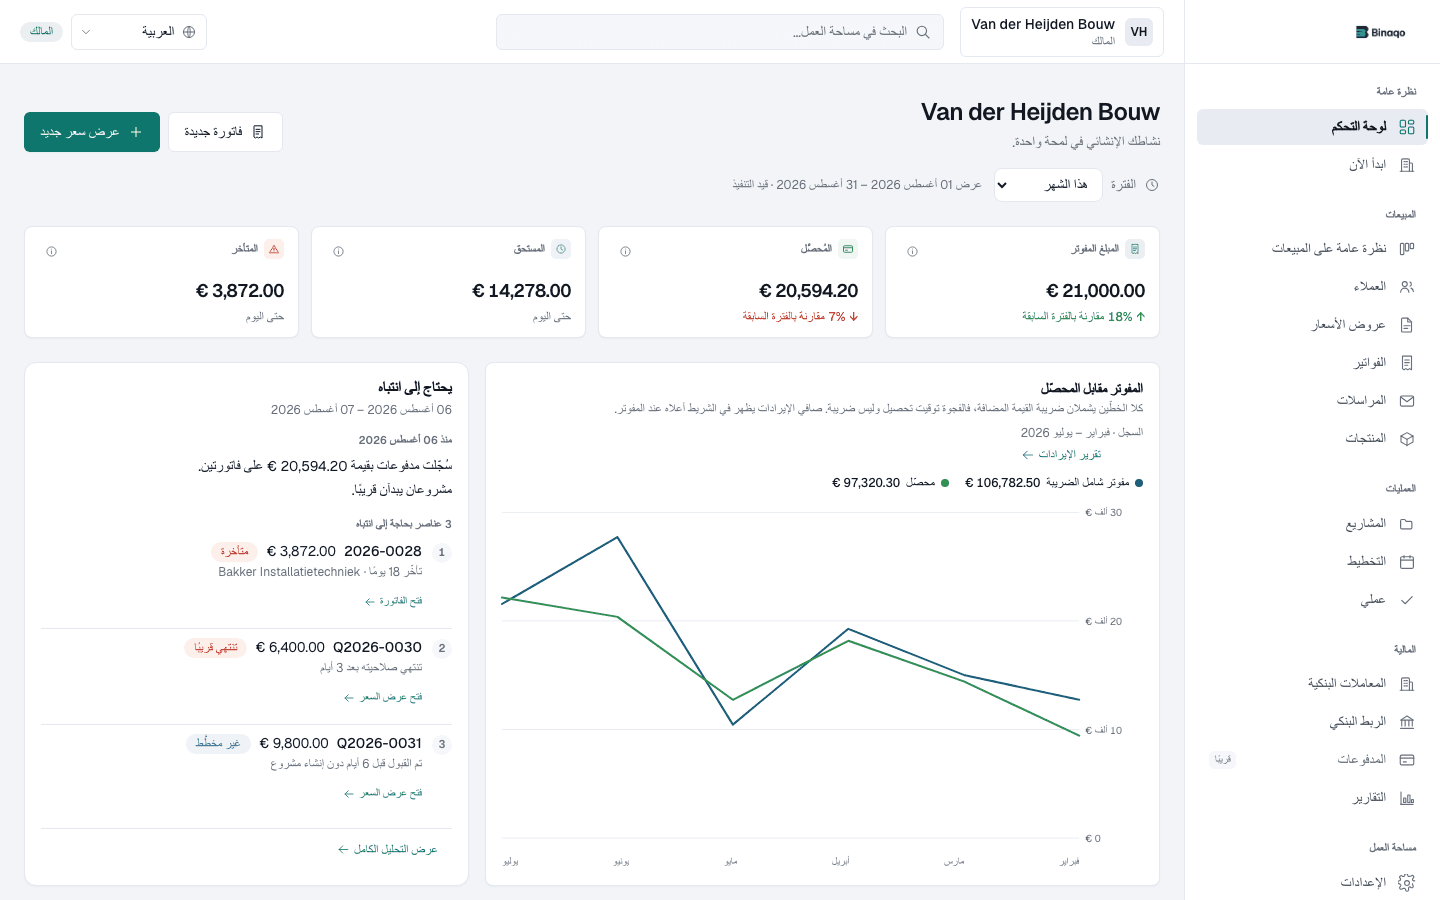Open the الإعدادات settings gear icon
The height and width of the screenshot is (900, 1440).
1407,882
